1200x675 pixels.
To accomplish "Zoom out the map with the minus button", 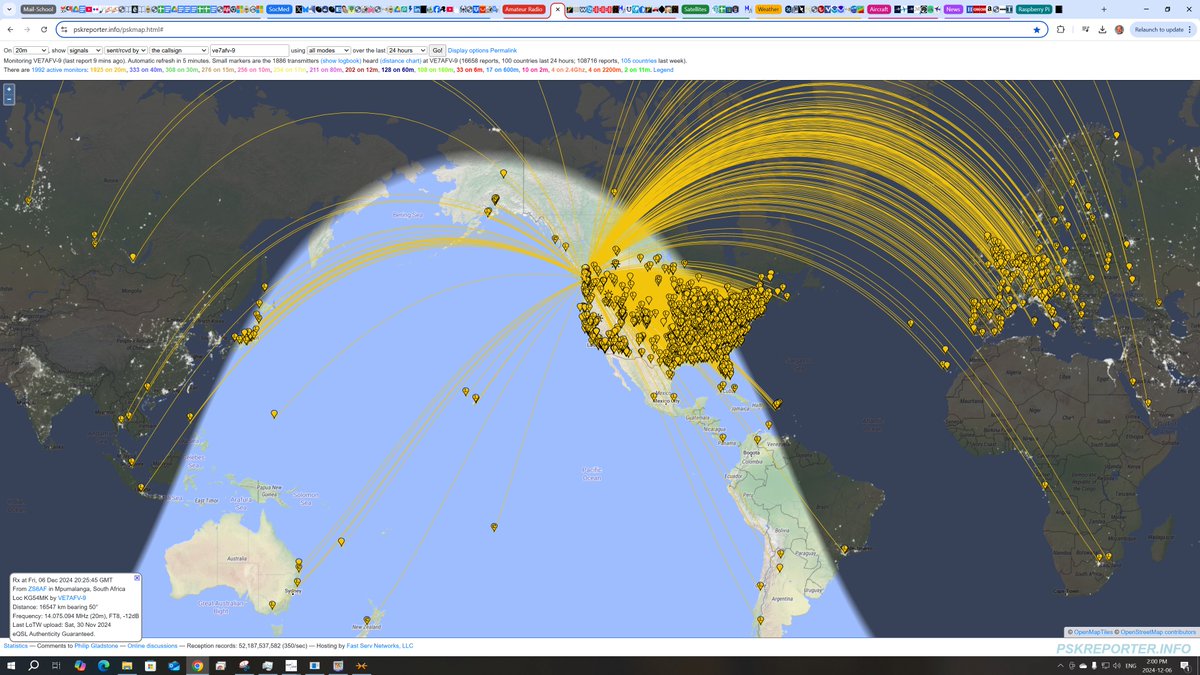I will [9, 99].
